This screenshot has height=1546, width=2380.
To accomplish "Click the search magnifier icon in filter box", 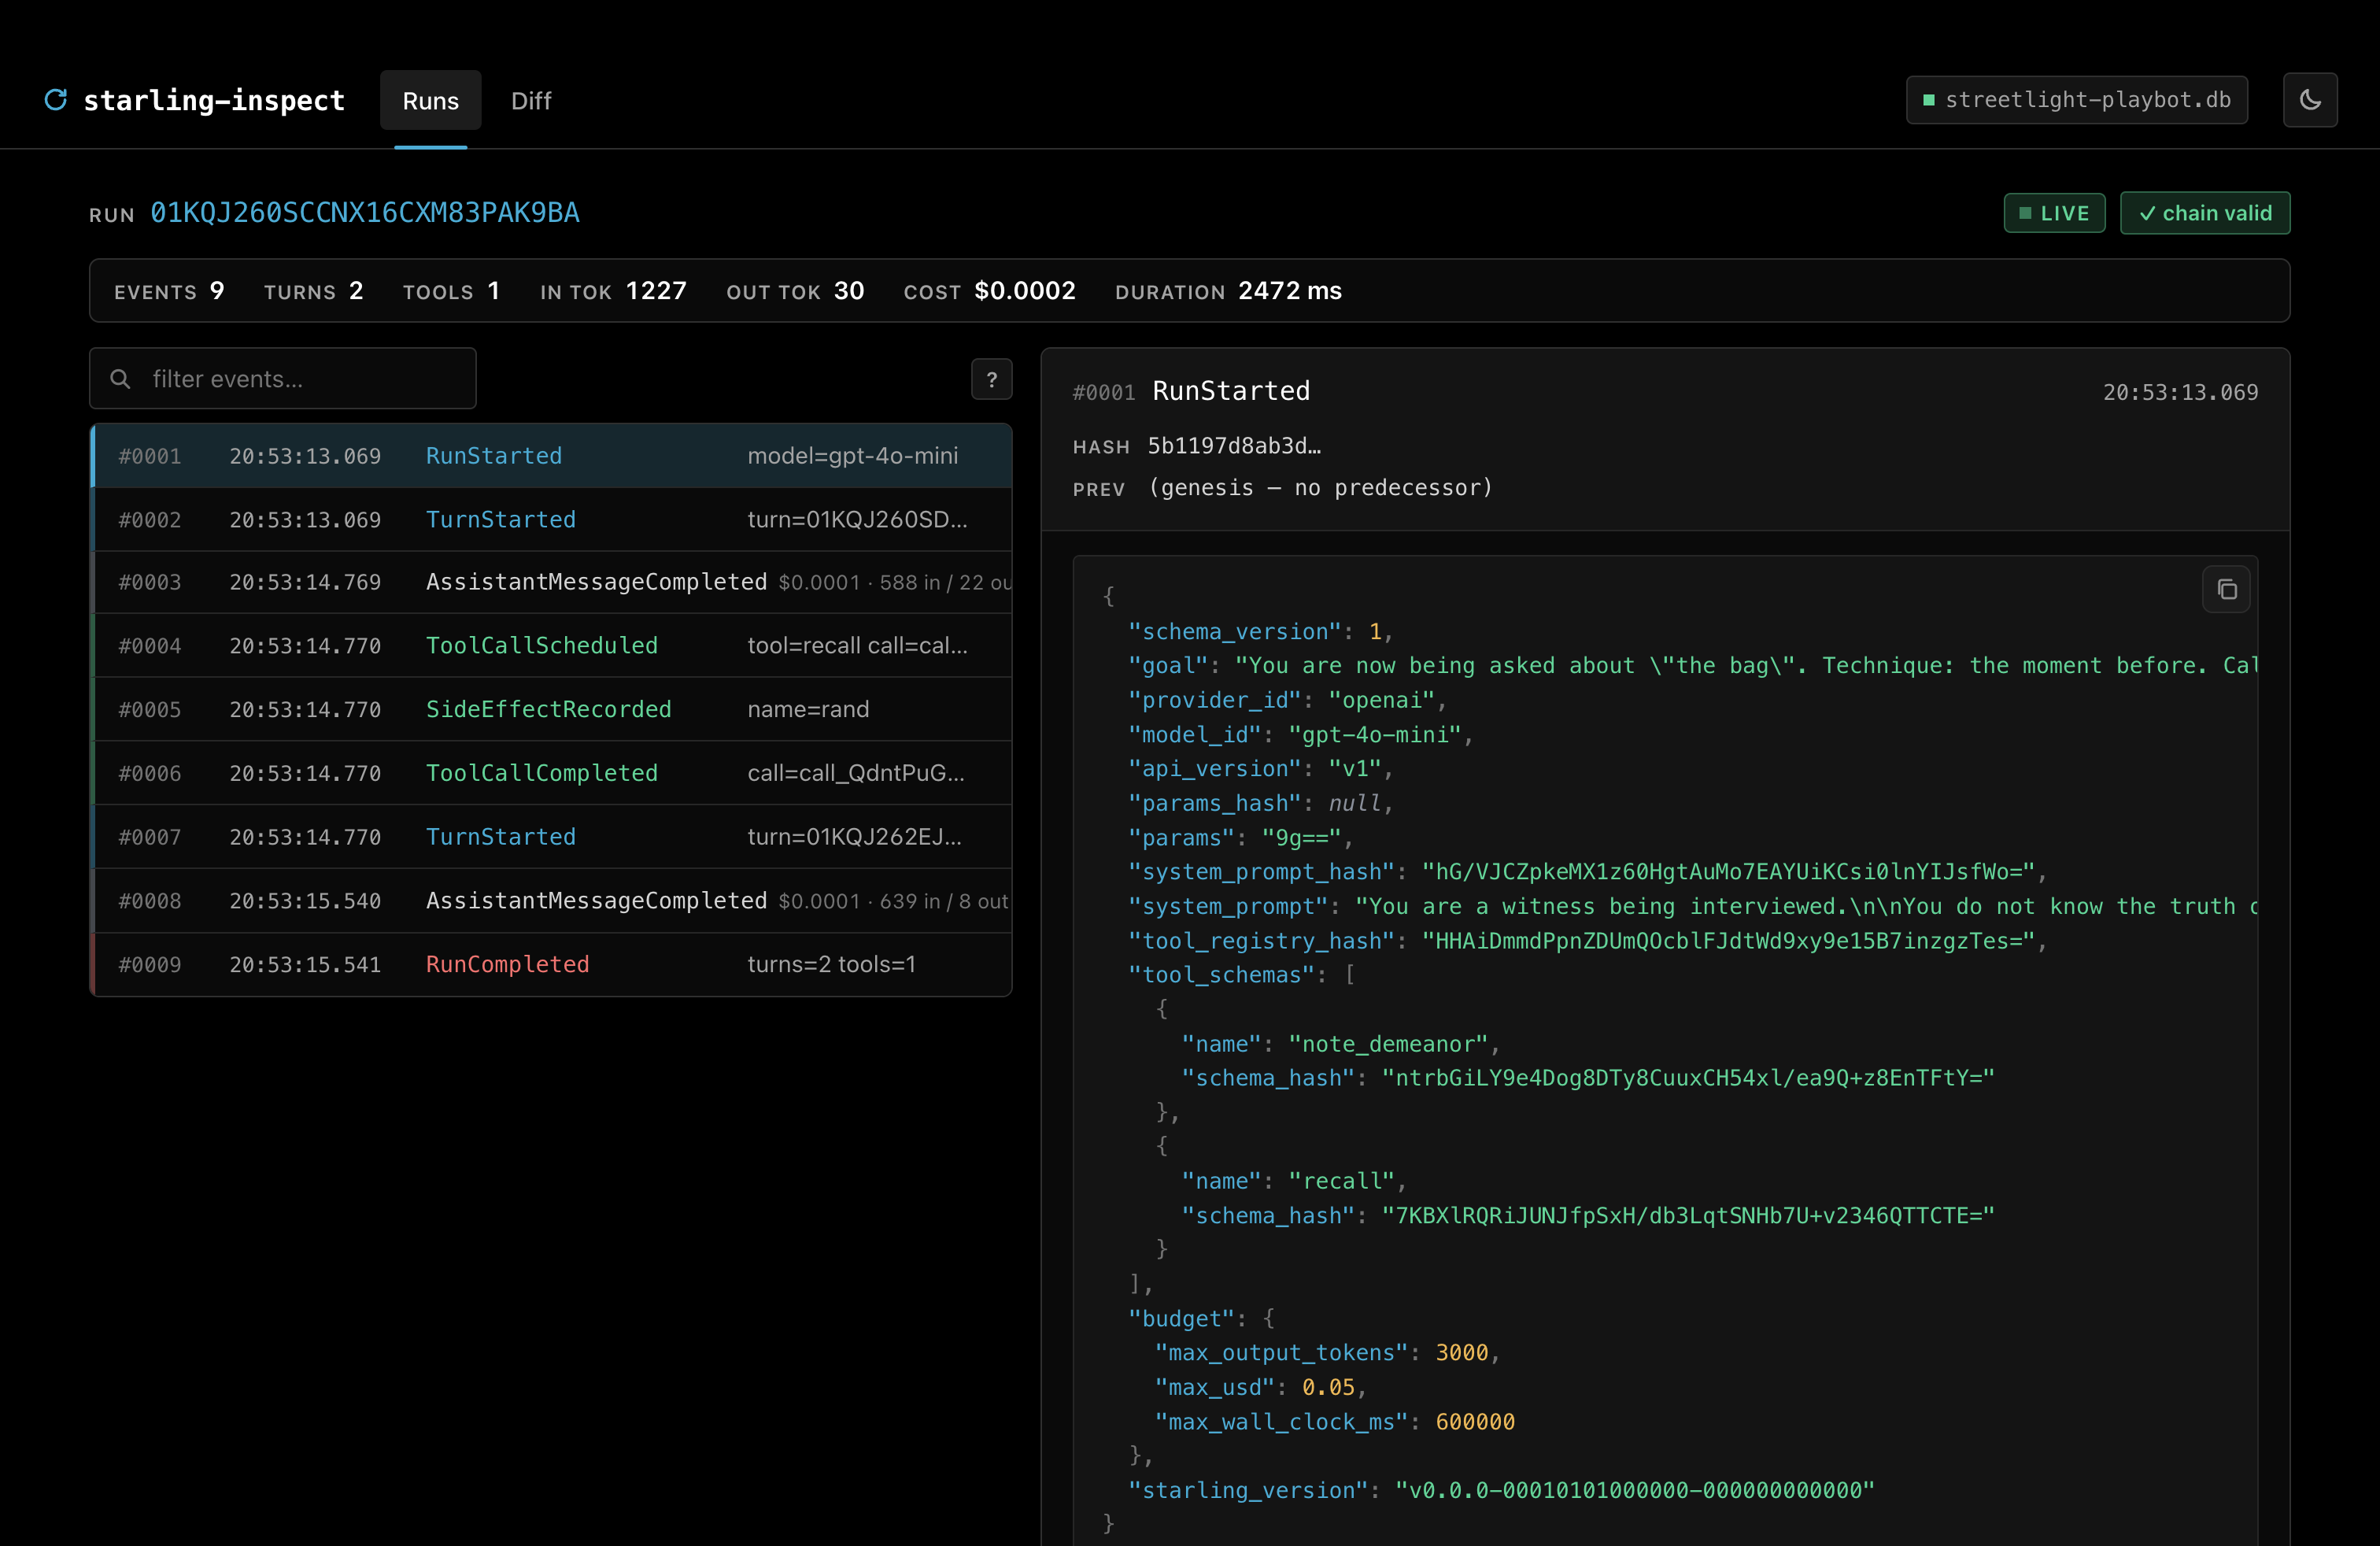I will click(x=121, y=379).
